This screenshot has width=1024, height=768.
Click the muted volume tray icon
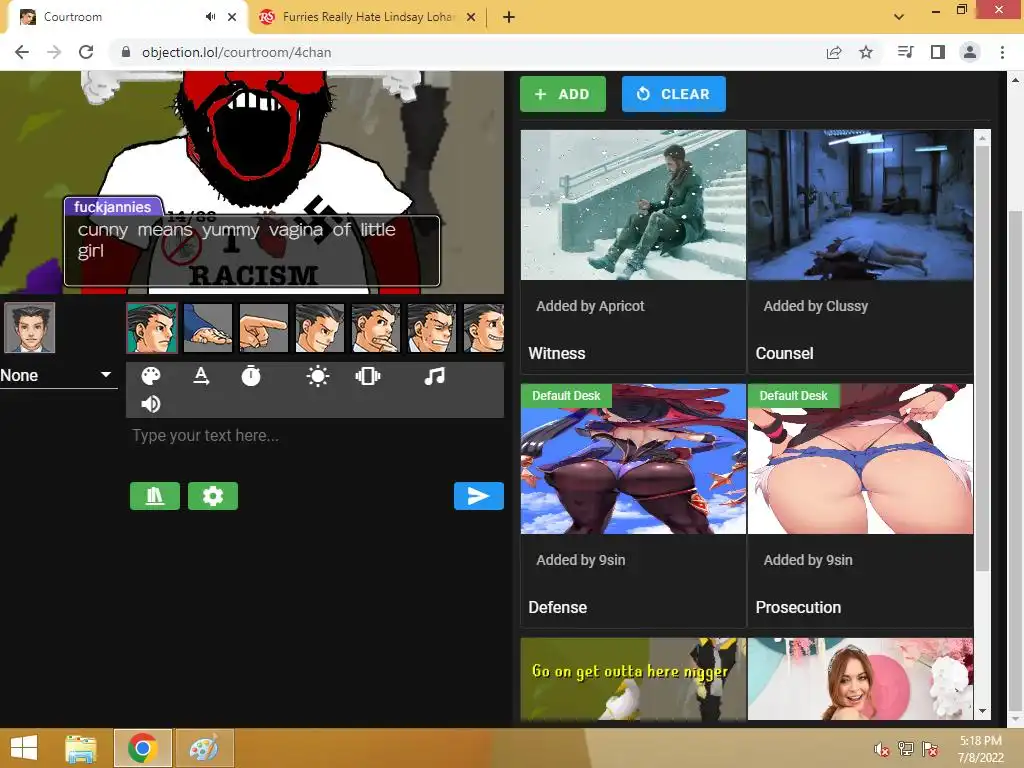(x=882, y=749)
